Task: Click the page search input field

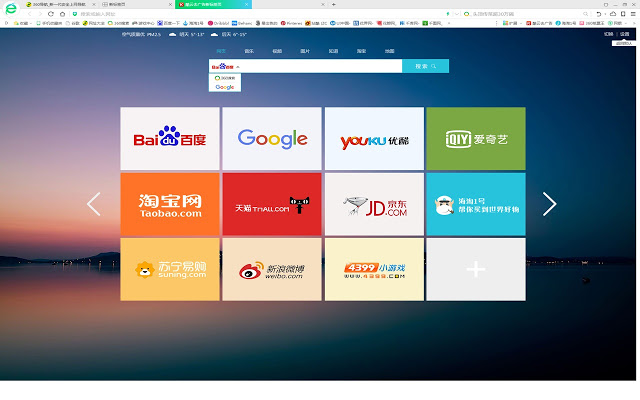Action: [320, 67]
